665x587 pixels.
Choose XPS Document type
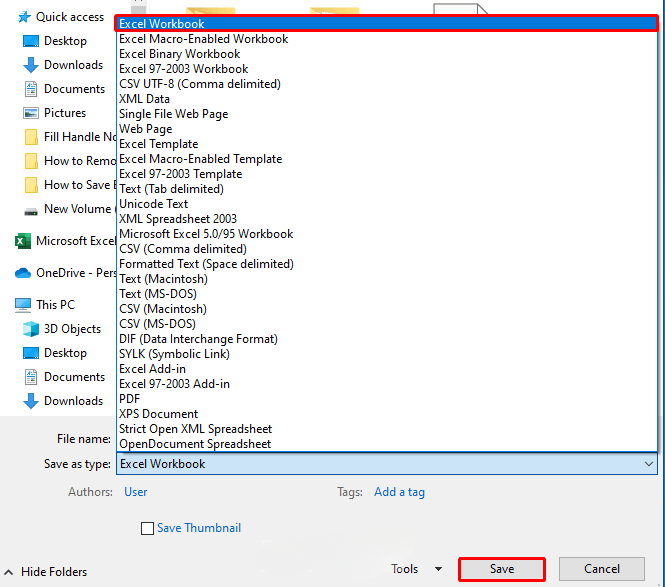[386, 414]
